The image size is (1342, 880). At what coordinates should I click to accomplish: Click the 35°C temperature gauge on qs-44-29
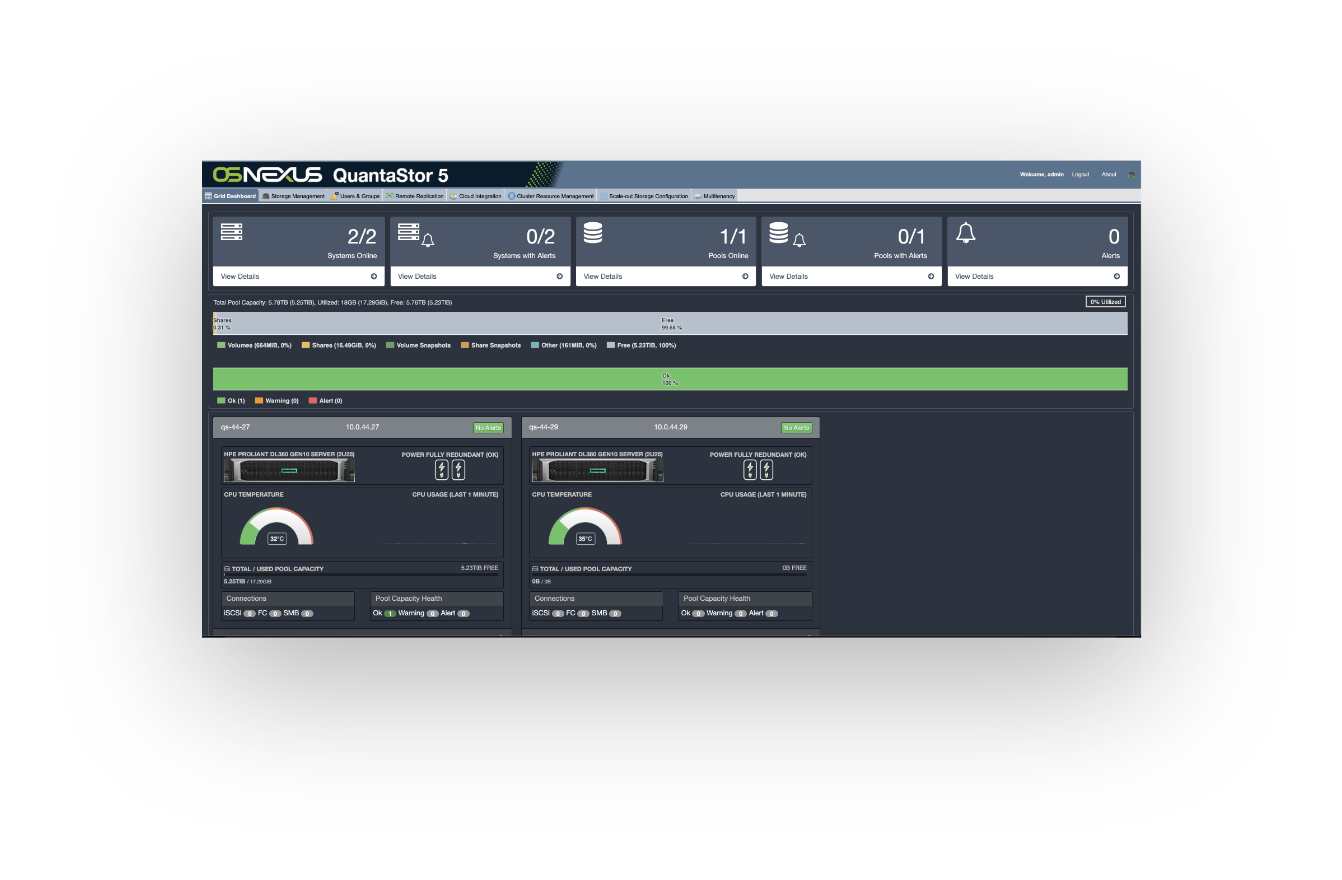point(585,527)
